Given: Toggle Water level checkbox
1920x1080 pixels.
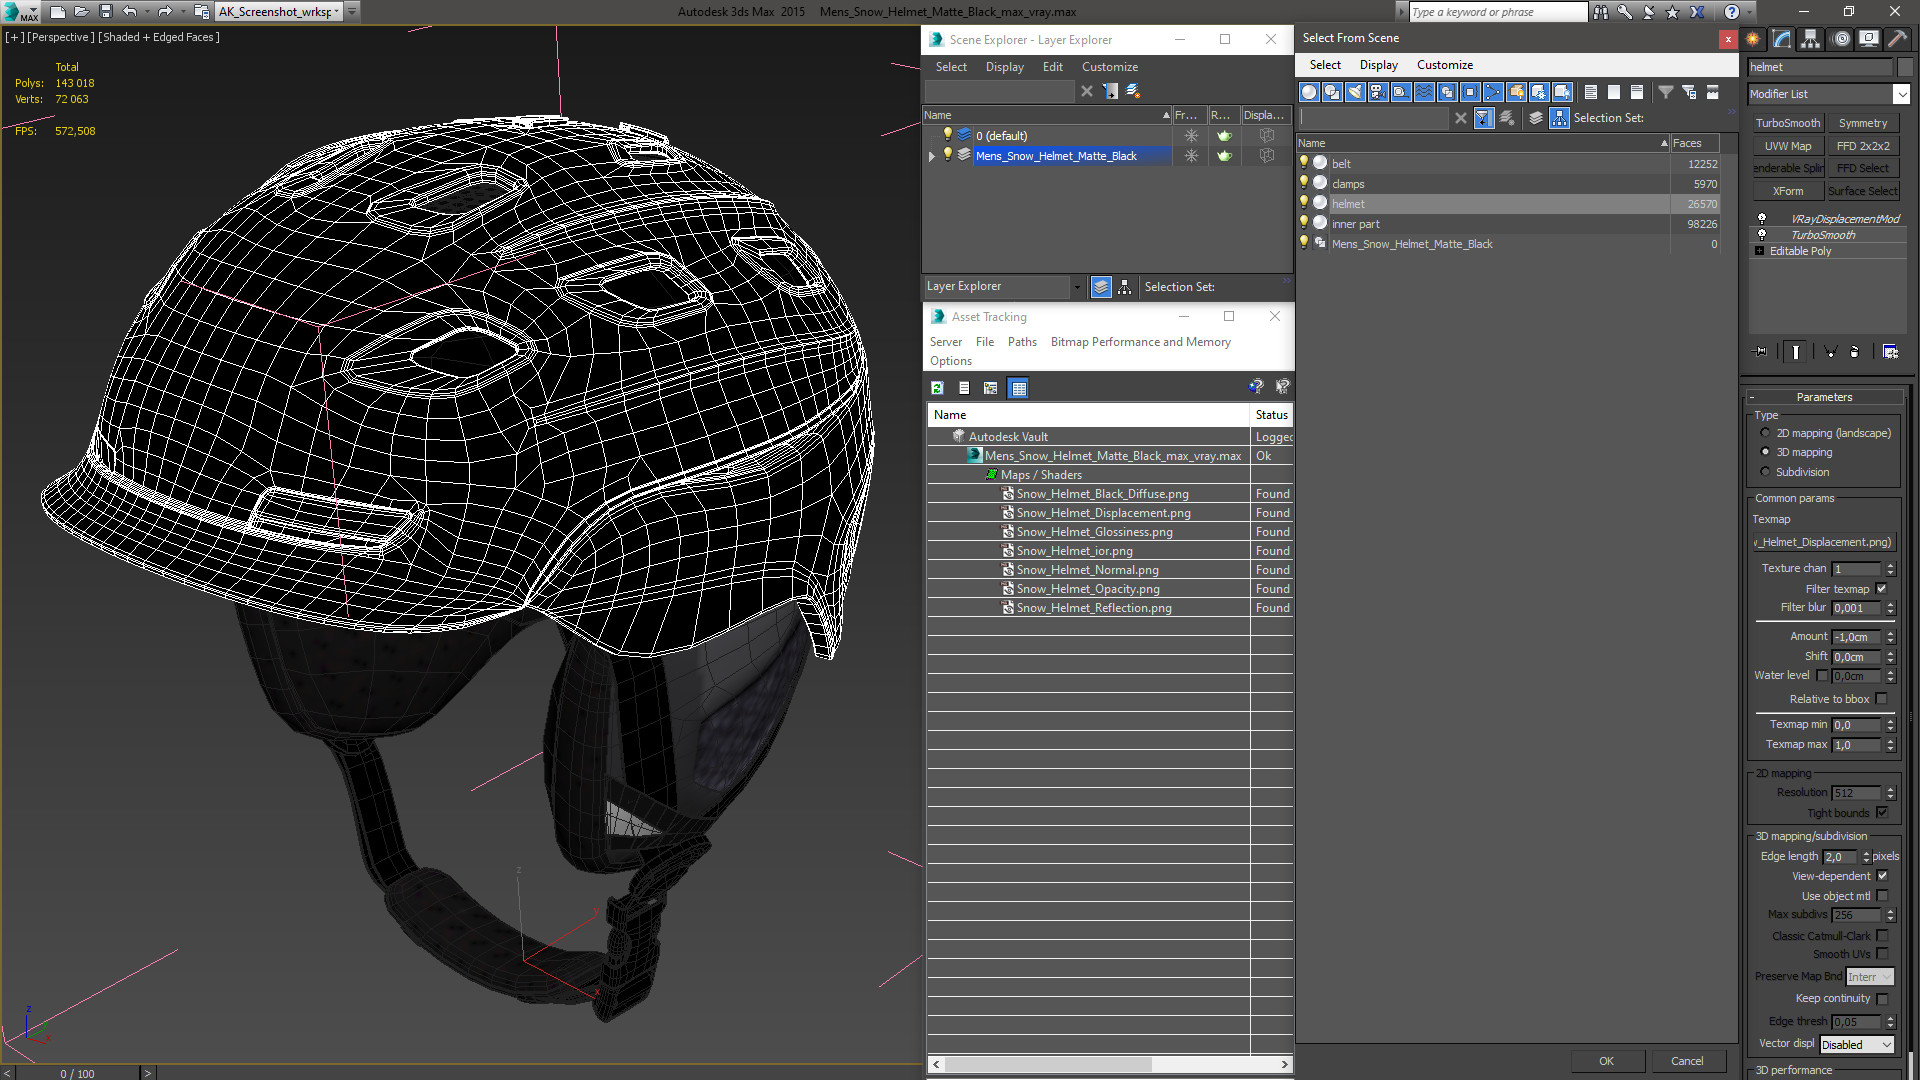Looking at the screenshot, I should point(1822,676).
